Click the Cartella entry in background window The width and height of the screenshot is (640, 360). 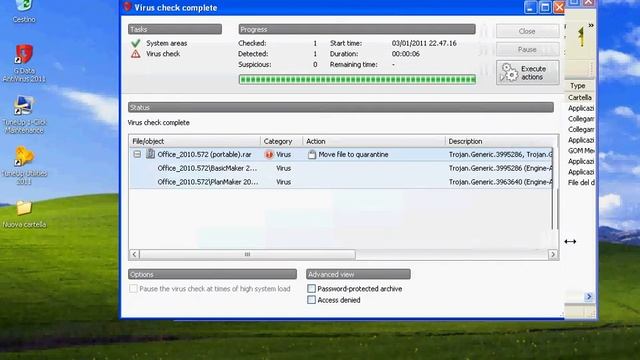580,98
